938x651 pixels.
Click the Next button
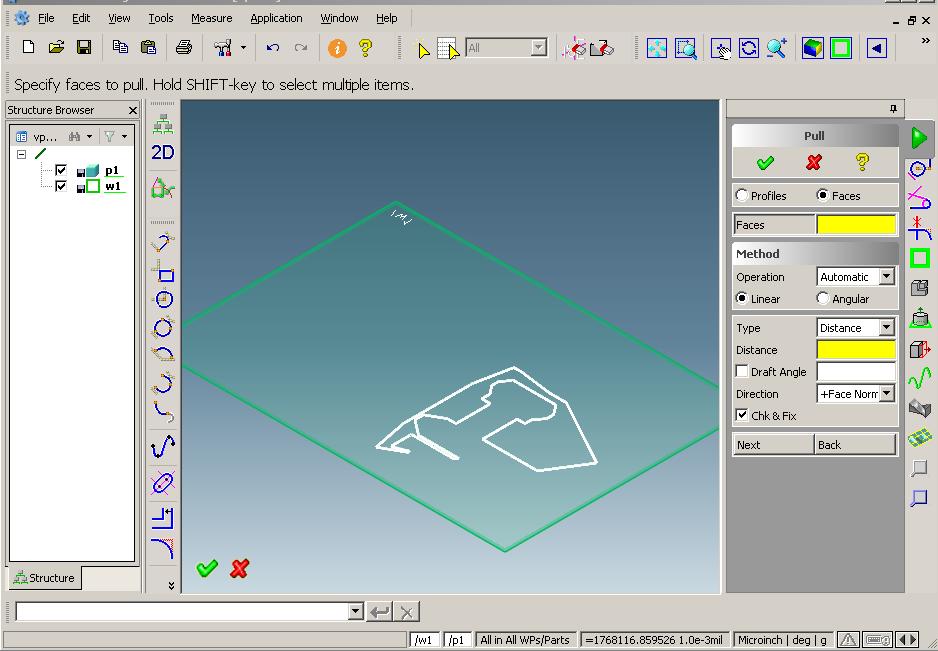click(x=773, y=445)
